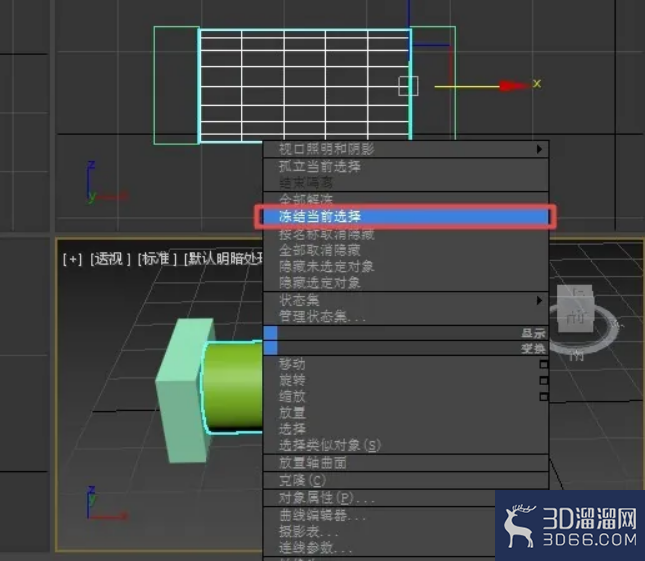Click the ViewCube 前 face

click(575, 318)
